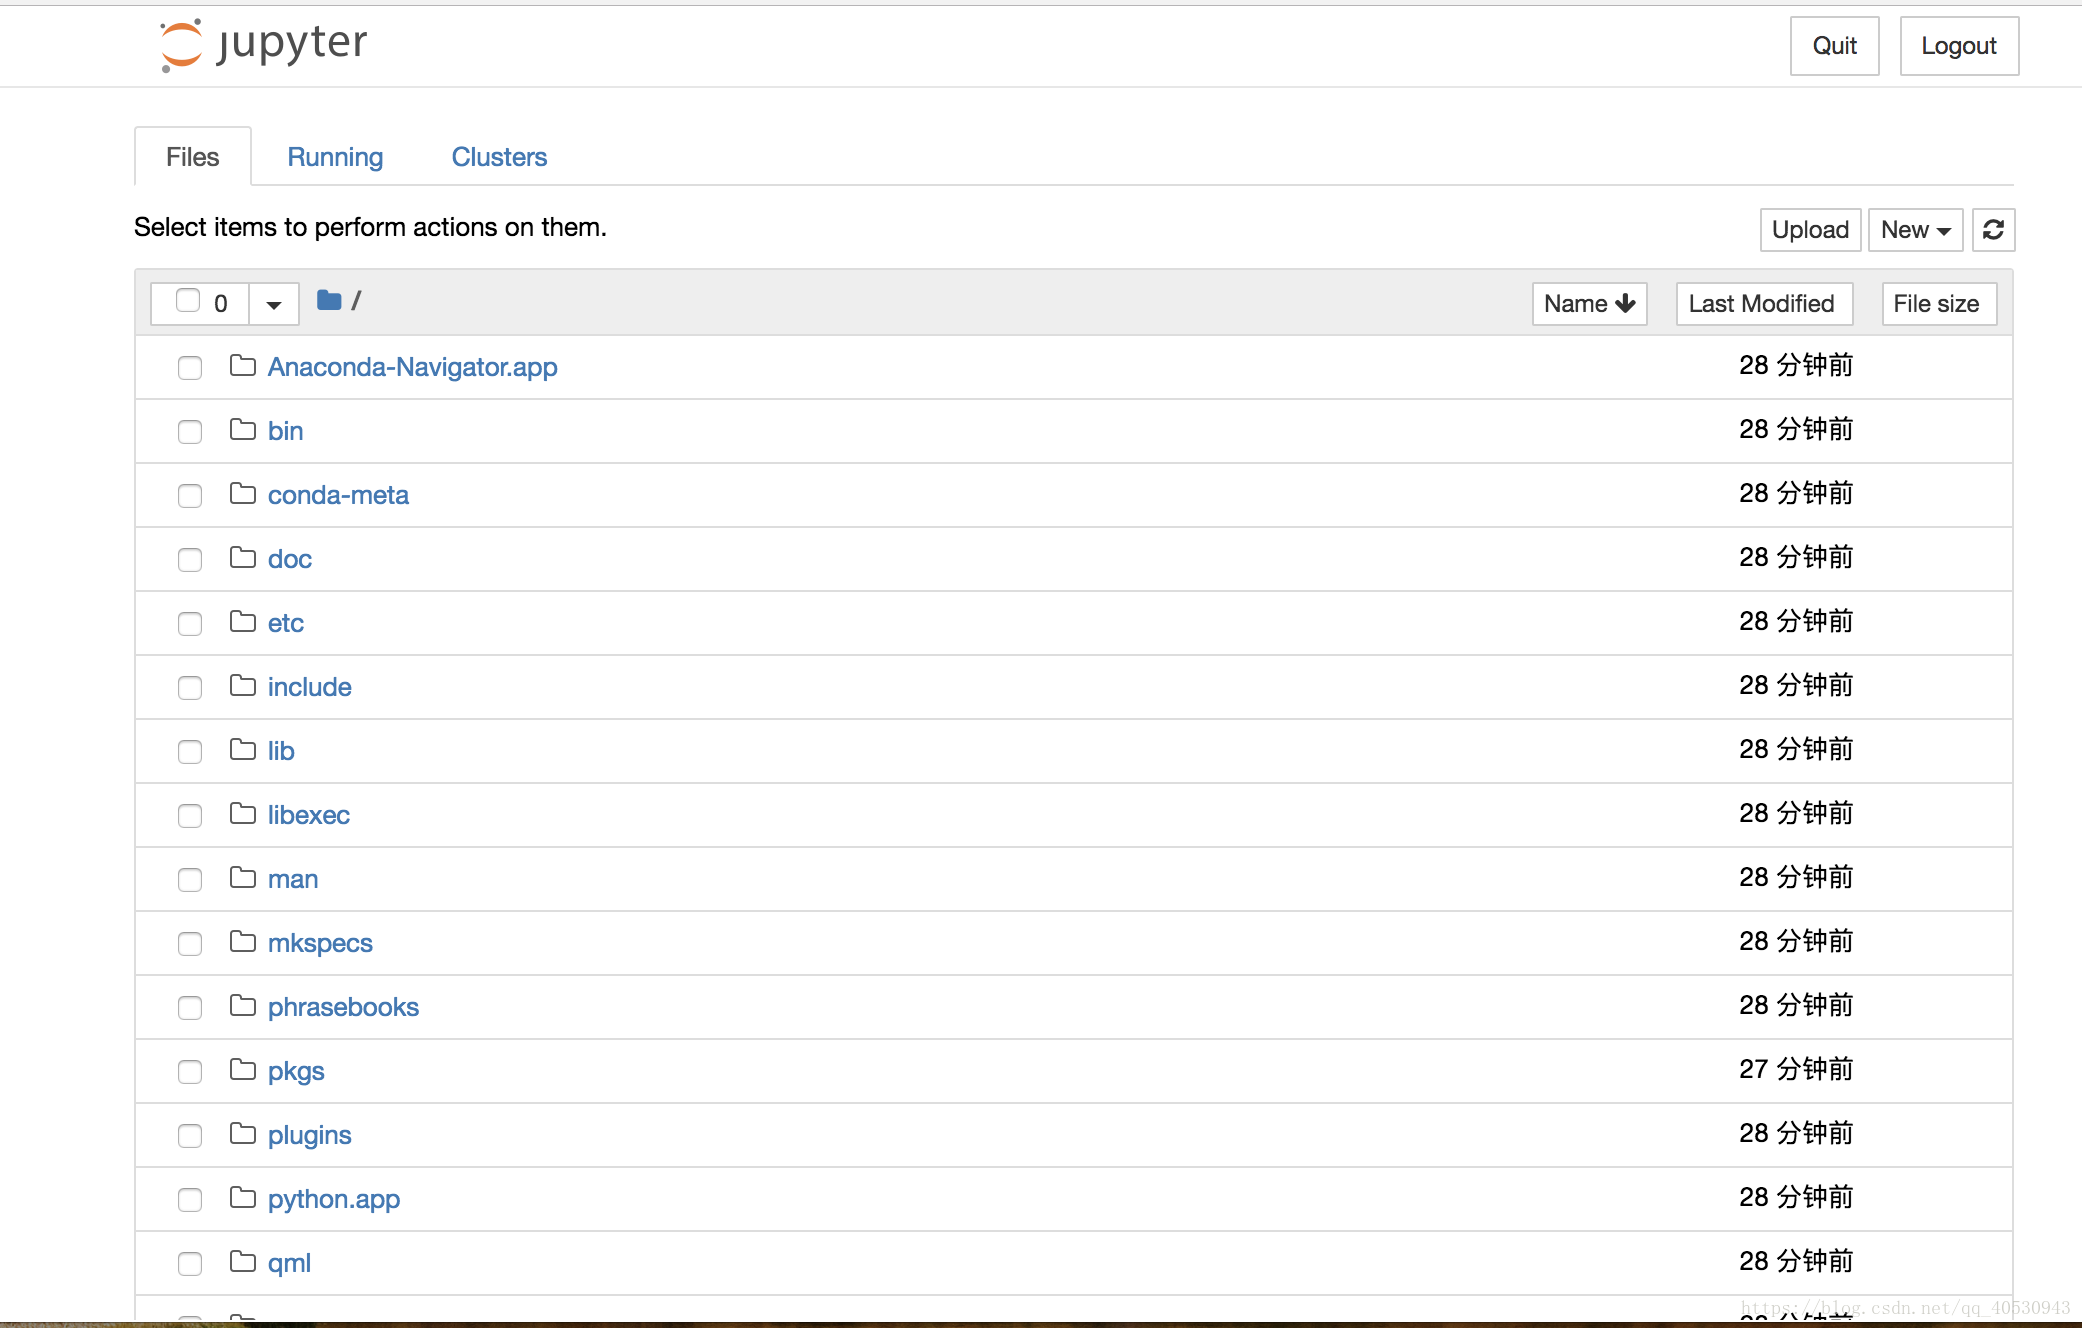Click the folder icon beside lib
This screenshot has height=1328, width=2082.
[243, 750]
